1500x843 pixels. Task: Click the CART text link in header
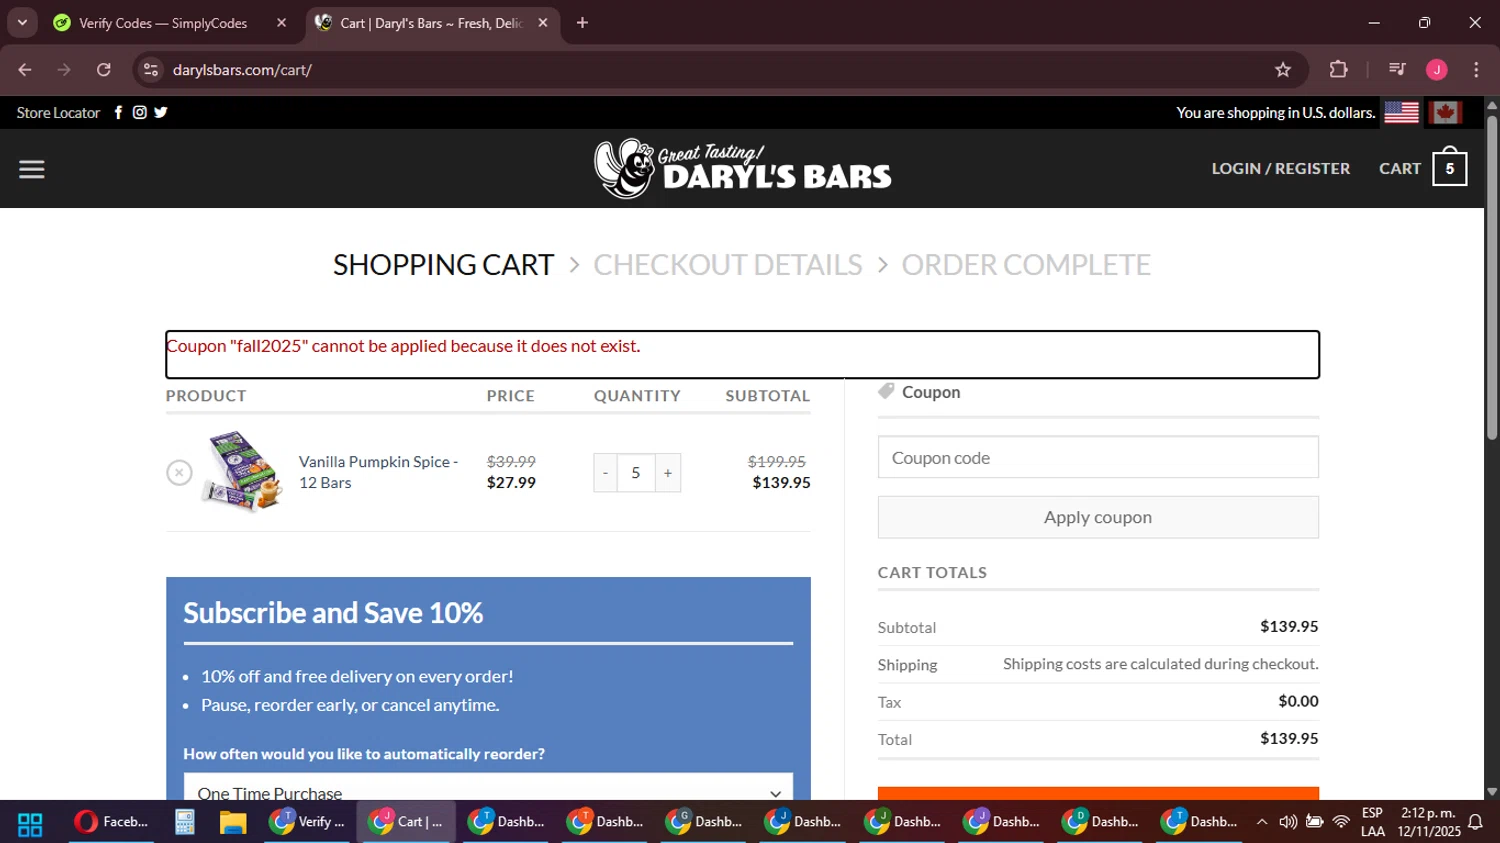point(1399,168)
